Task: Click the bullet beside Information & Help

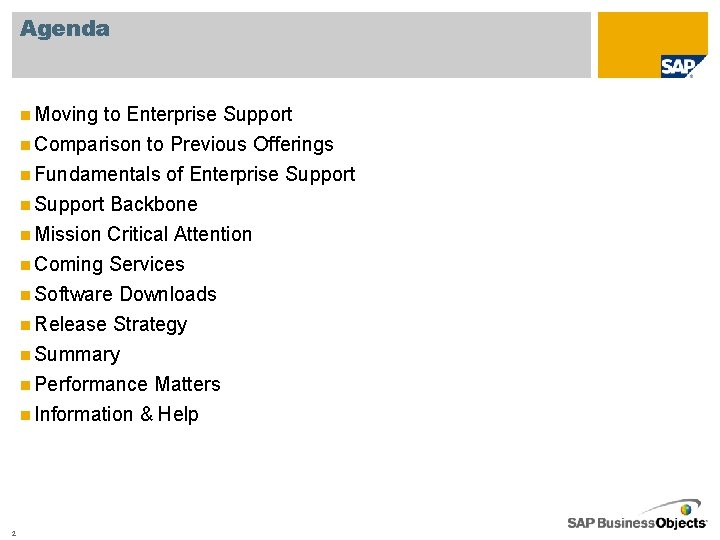Action: pos(24,415)
